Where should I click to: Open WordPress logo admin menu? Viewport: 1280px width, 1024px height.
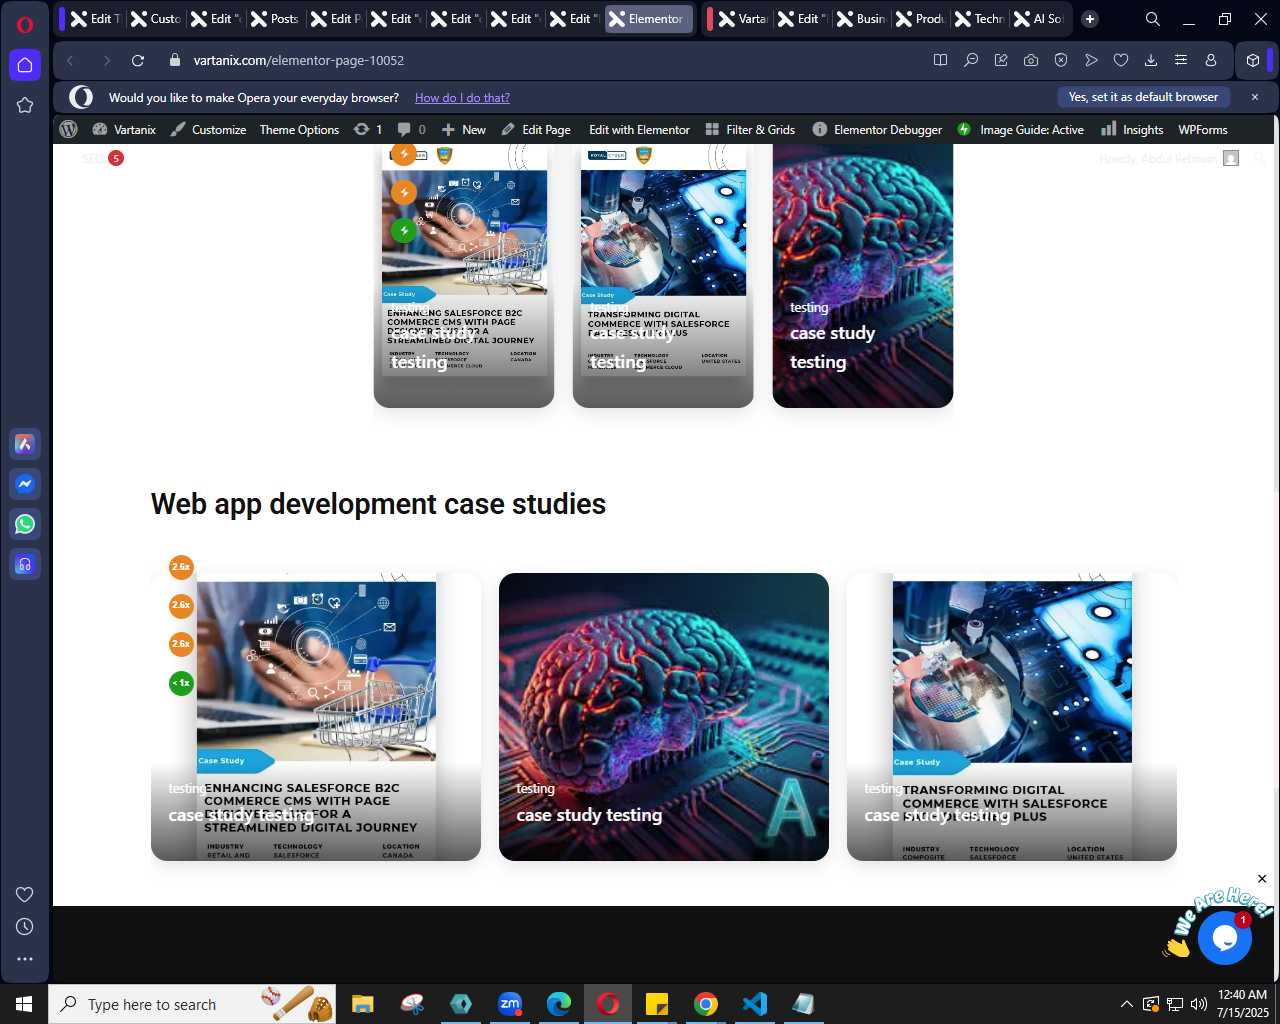click(69, 129)
